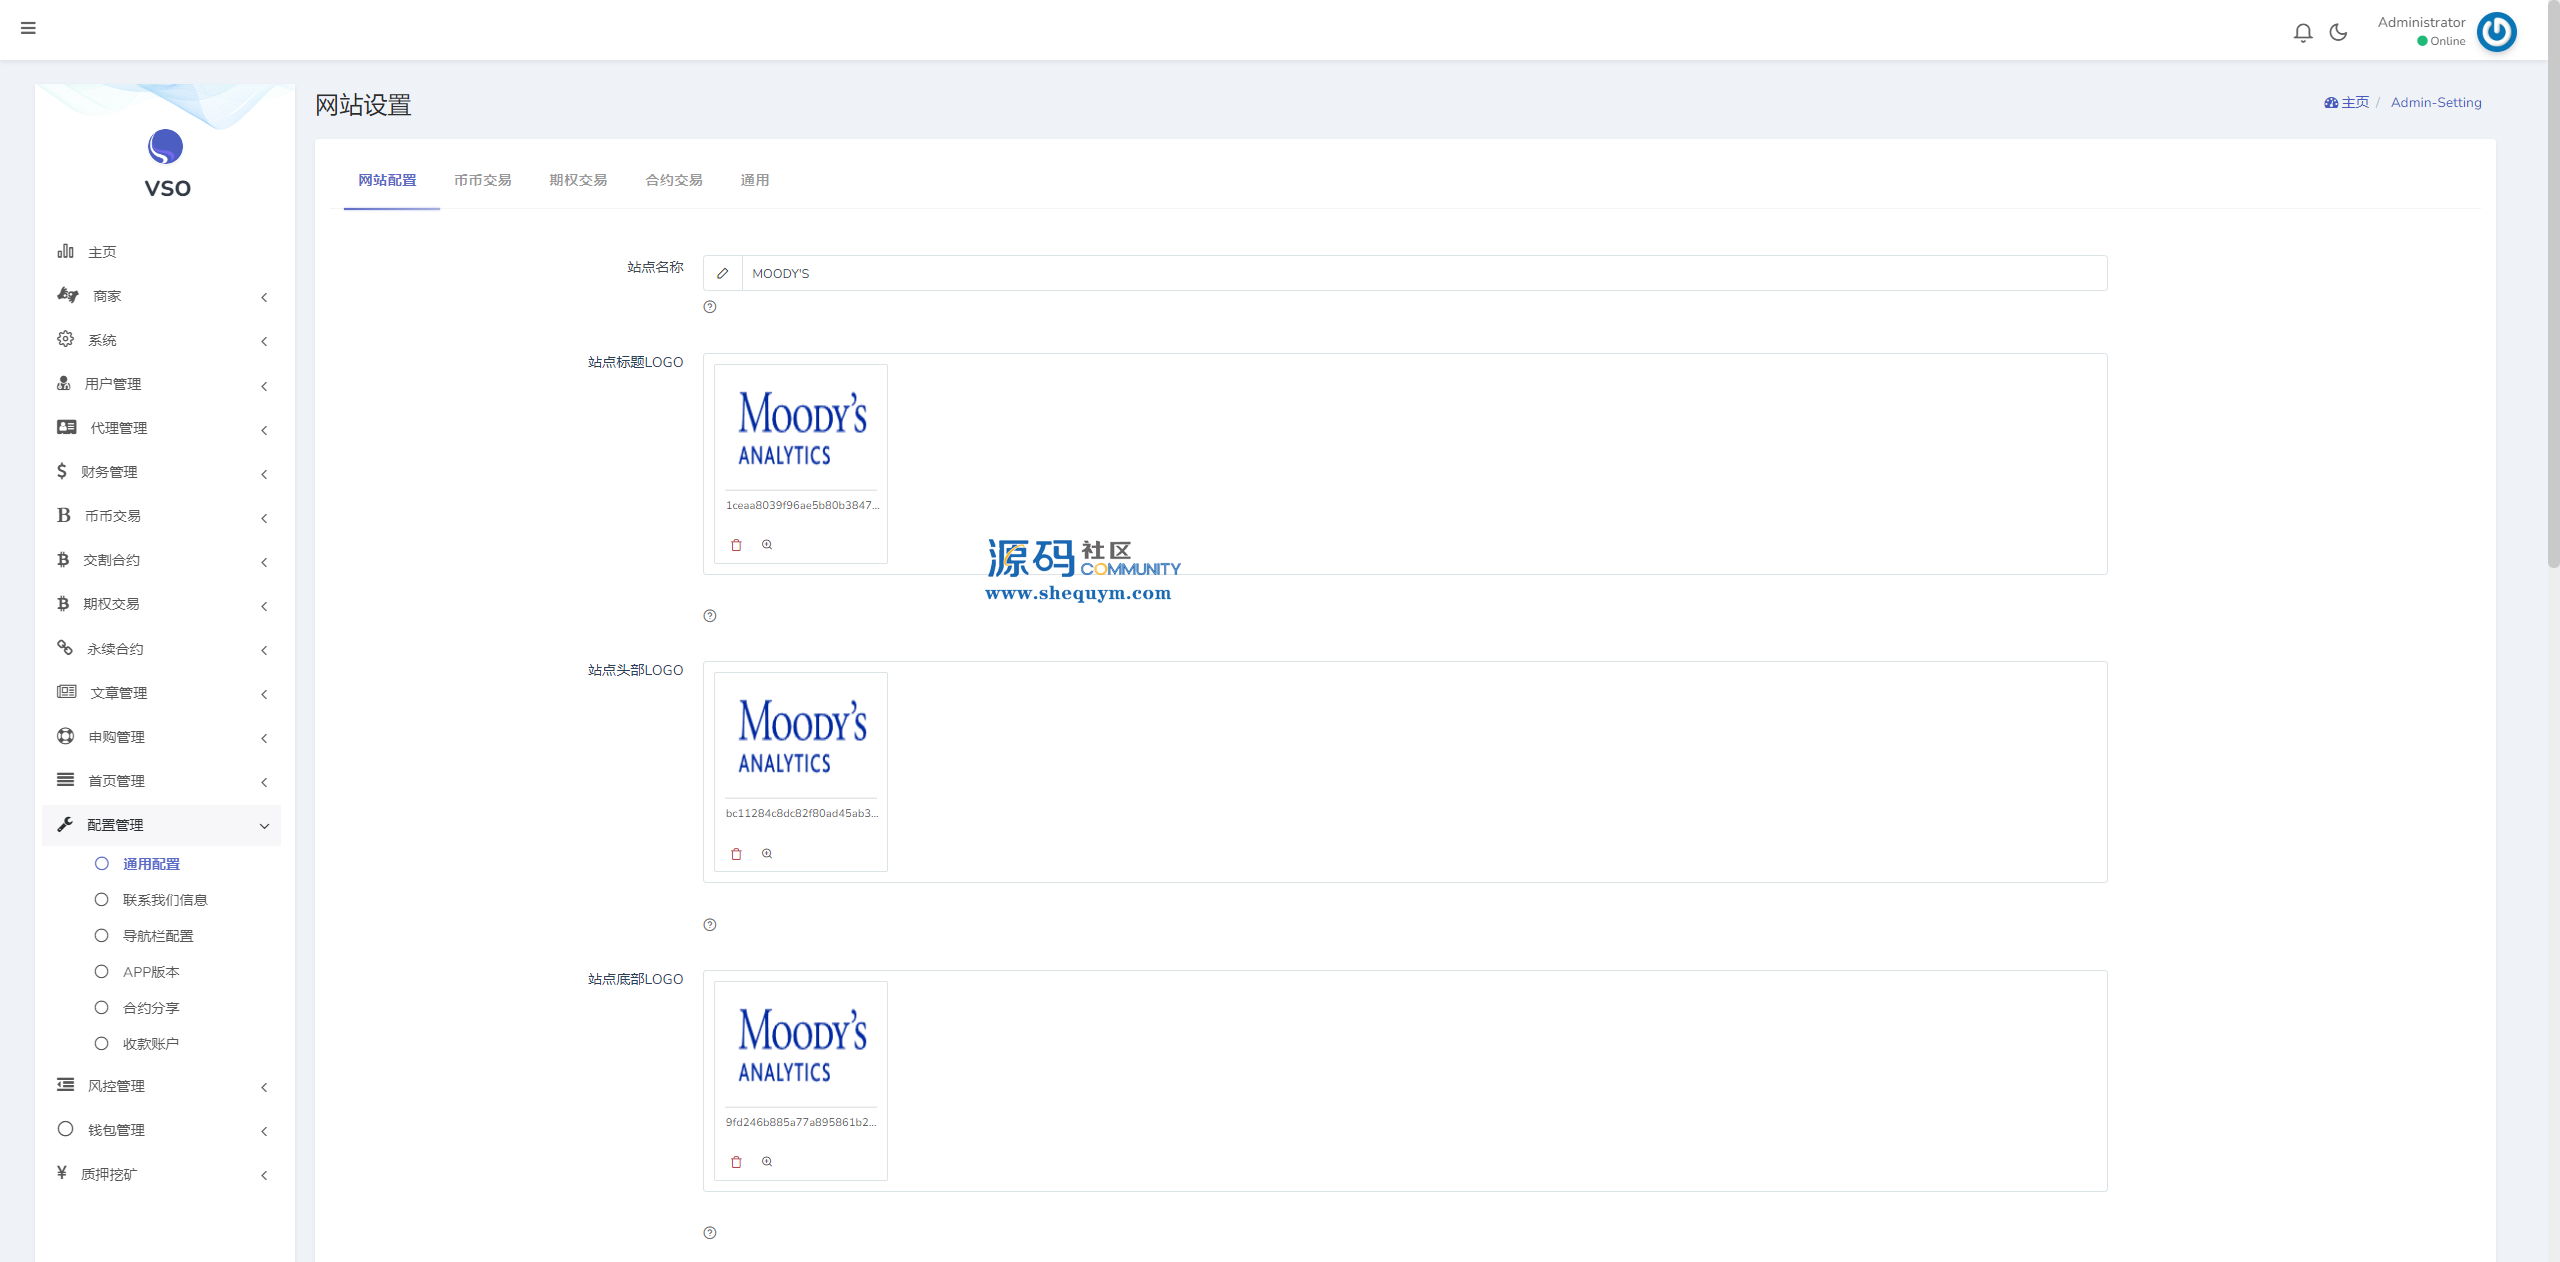
Task: Click the Administrator user name
Action: pyautogui.click(x=2421, y=22)
